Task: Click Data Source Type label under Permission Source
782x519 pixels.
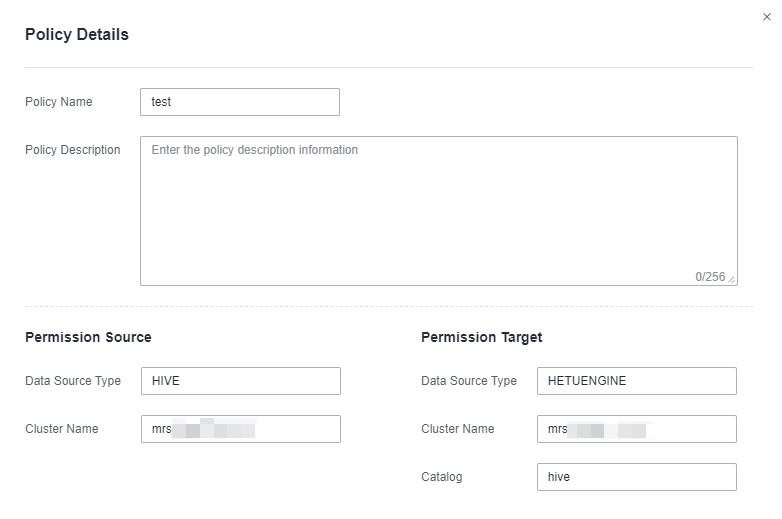Action: point(73,381)
